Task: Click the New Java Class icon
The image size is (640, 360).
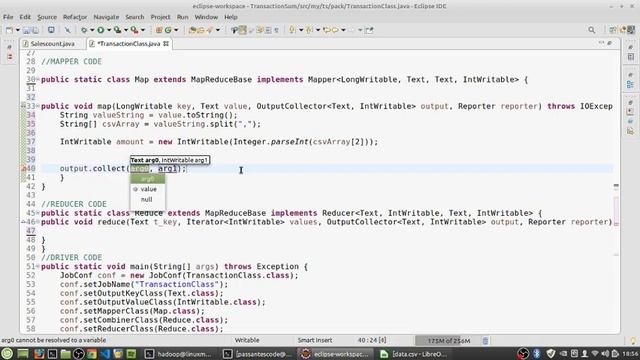Action: pyautogui.click(x=168, y=30)
